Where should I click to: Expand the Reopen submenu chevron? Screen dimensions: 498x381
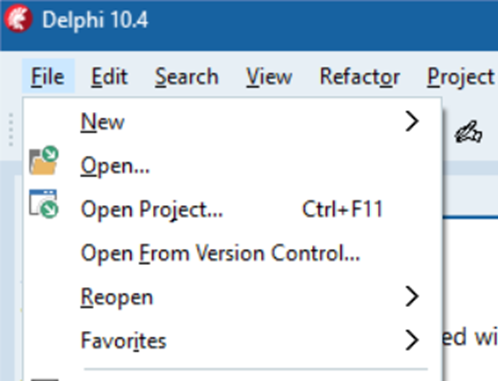(412, 296)
